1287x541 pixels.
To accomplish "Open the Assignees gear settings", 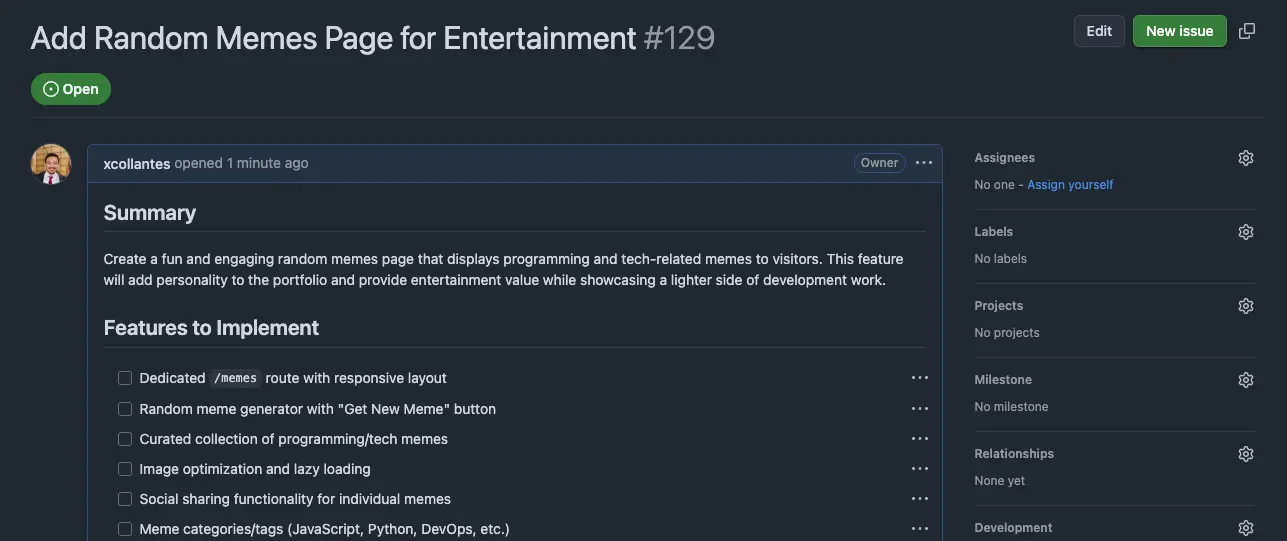I will click(x=1245, y=158).
